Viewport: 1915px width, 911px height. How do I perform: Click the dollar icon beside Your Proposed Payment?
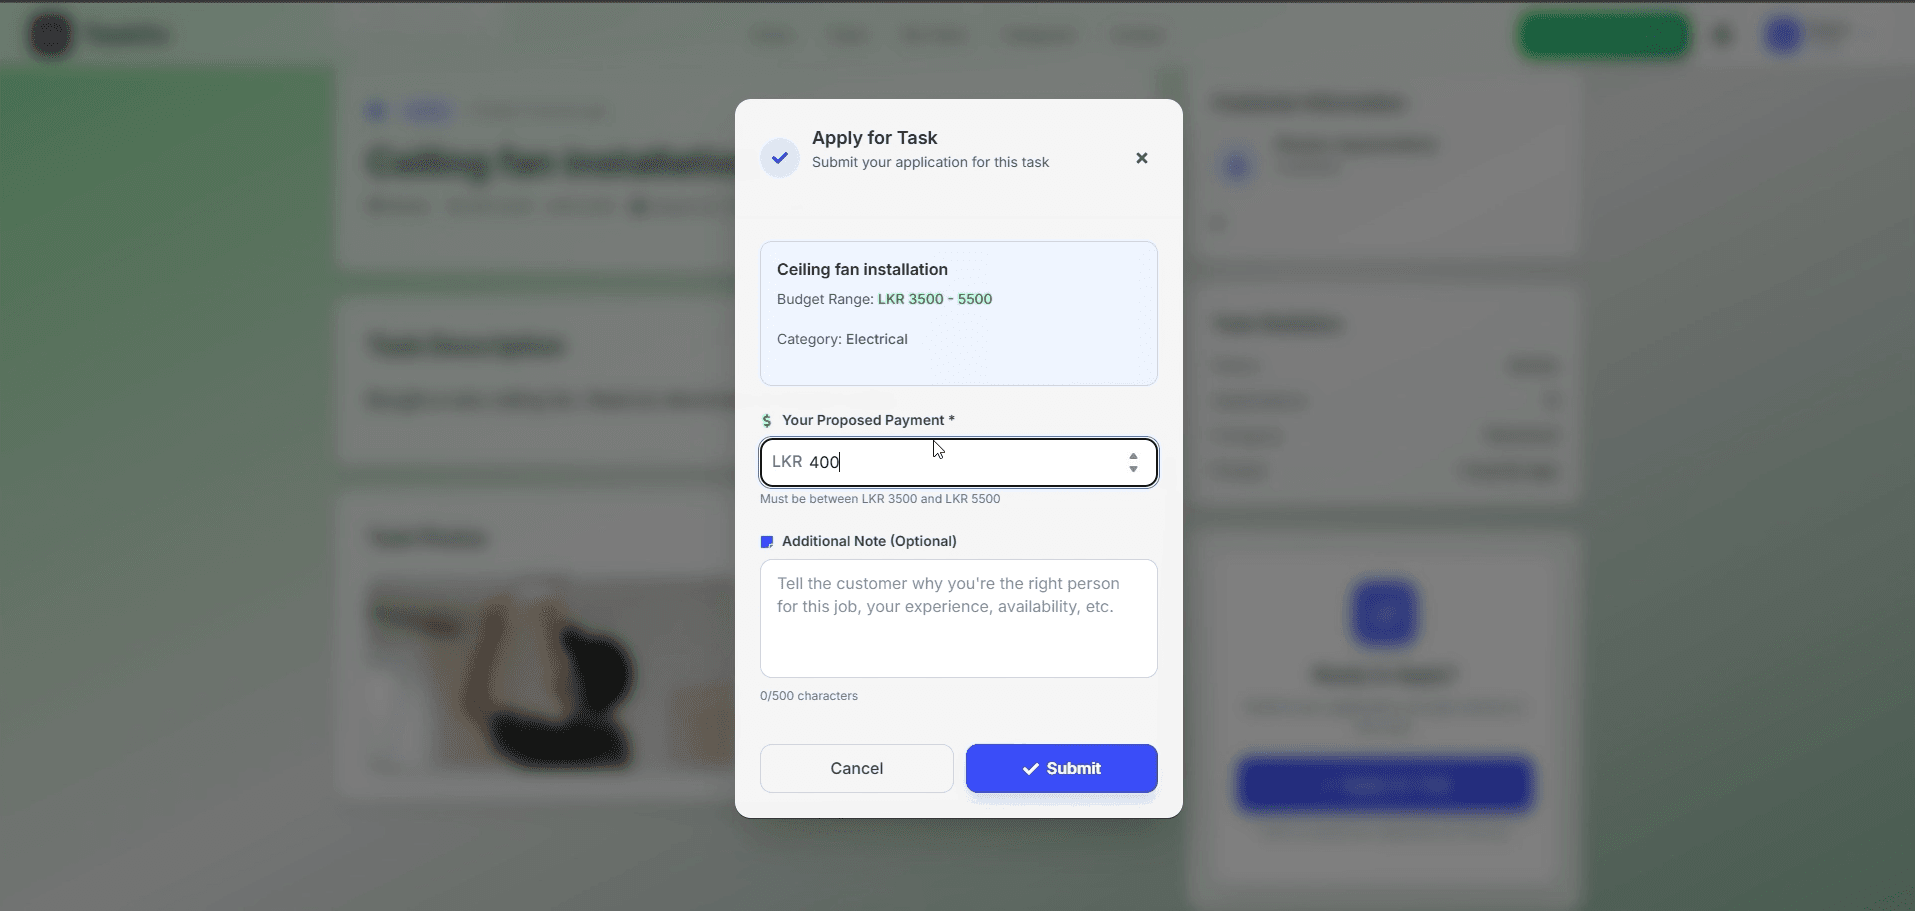click(x=767, y=421)
